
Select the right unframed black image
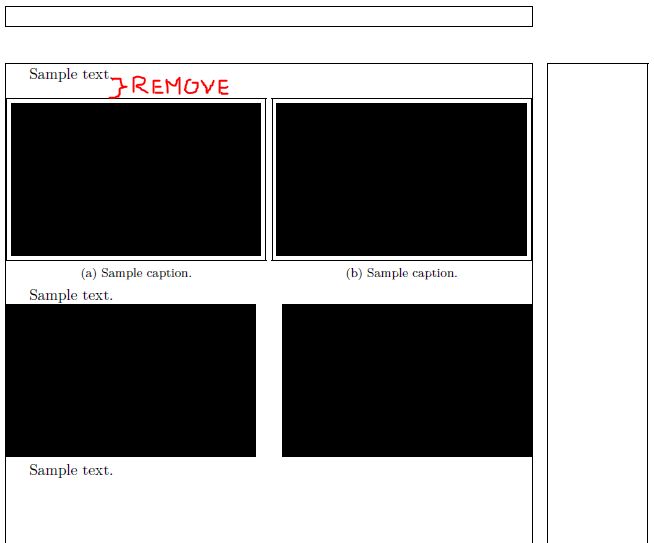[x=407, y=380]
